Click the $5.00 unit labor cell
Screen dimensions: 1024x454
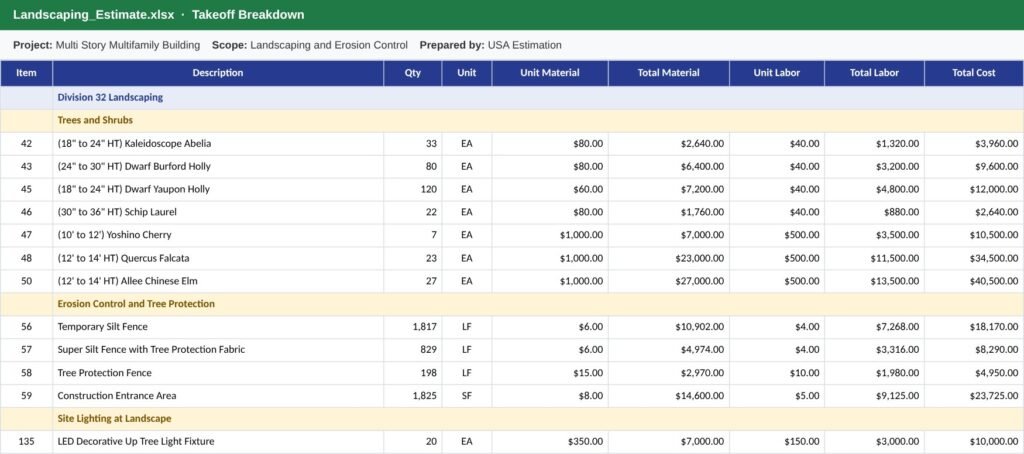click(x=776, y=395)
